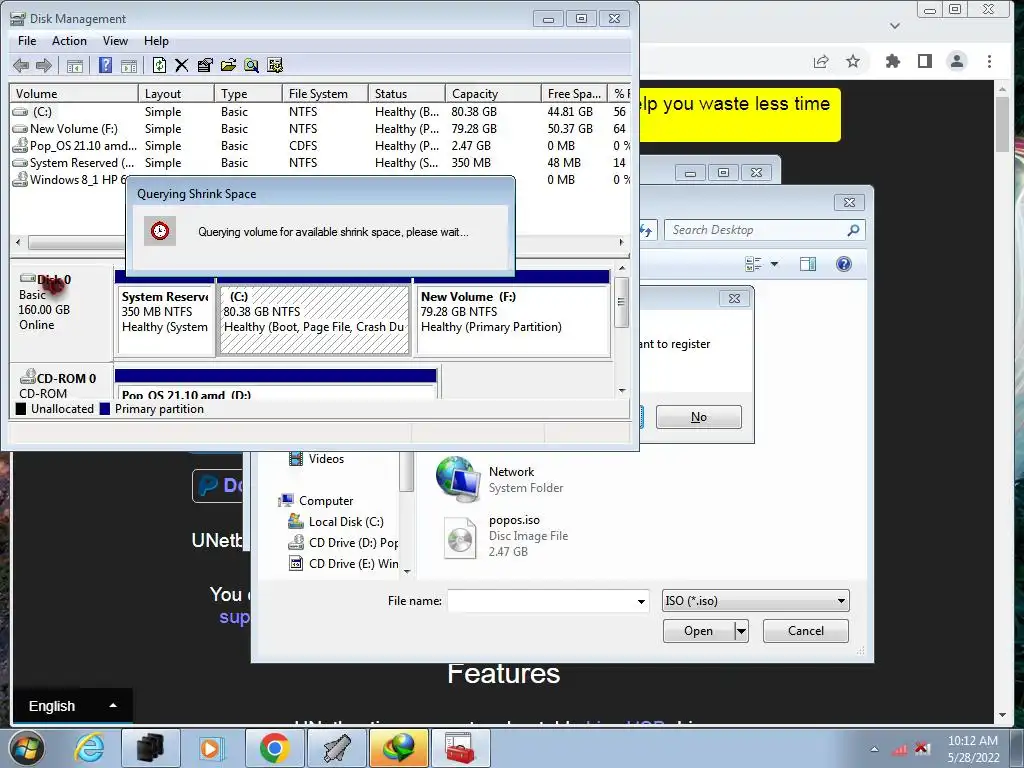Open Internet Explorer from the taskbar
Image resolution: width=1024 pixels, height=768 pixels.
pyautogui.click(x=89, y=748)
